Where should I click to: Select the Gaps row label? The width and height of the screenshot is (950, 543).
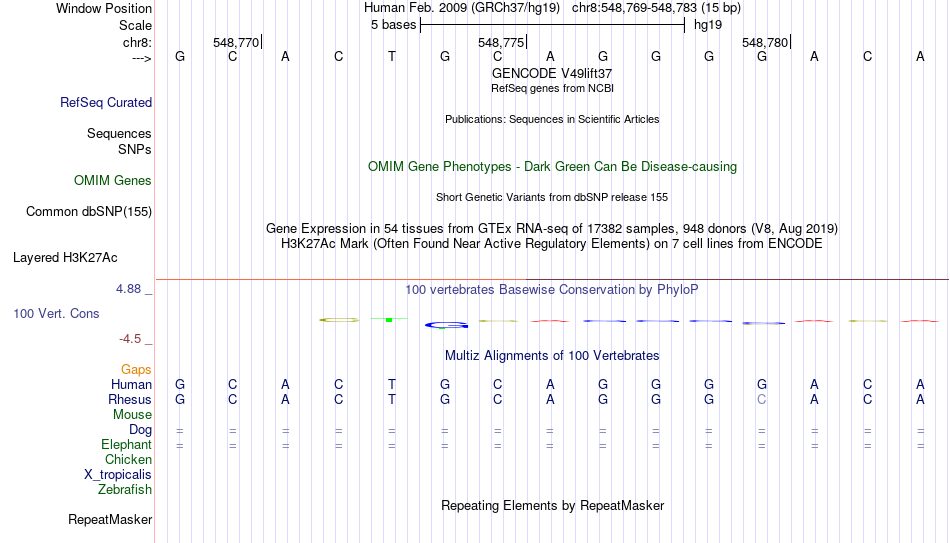136,370
